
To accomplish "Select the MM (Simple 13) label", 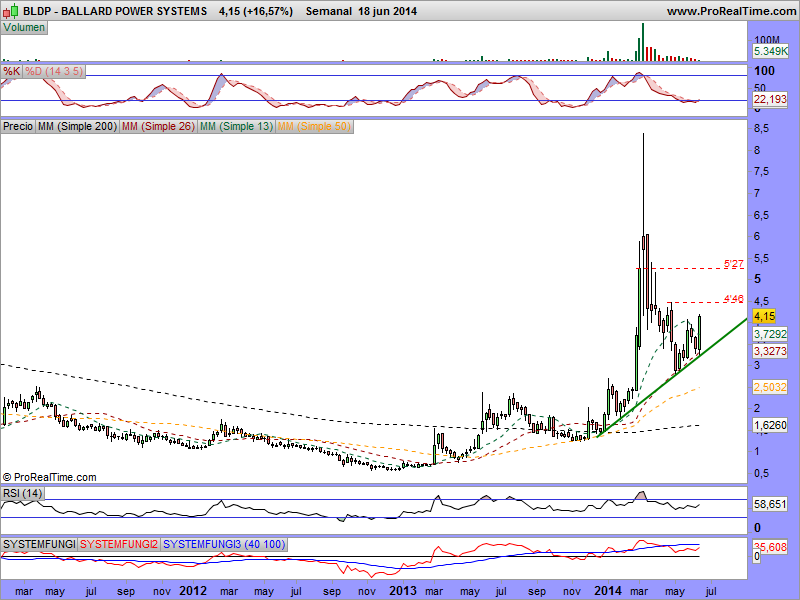I will point(237,127).
